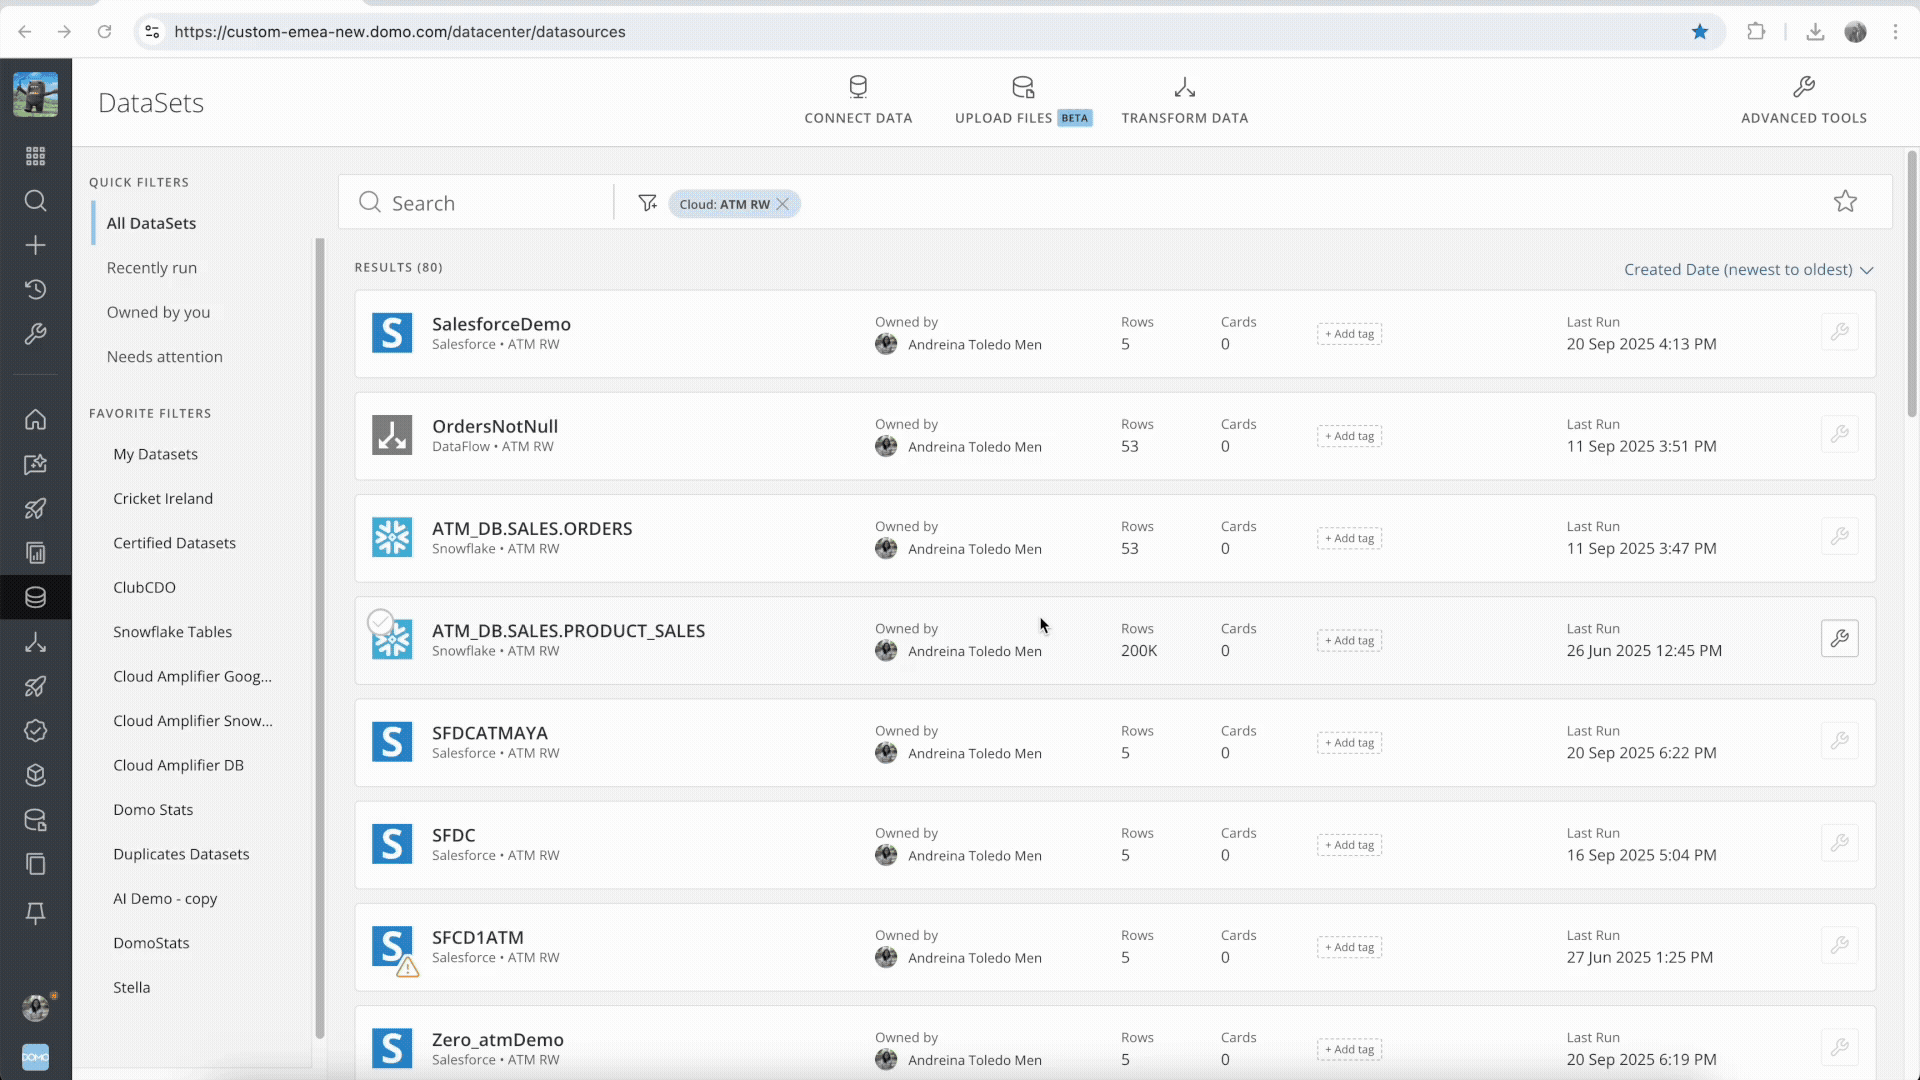Reload the page in browser
Viewport: 1920px width, 1080px height.
tap(104, 32)
